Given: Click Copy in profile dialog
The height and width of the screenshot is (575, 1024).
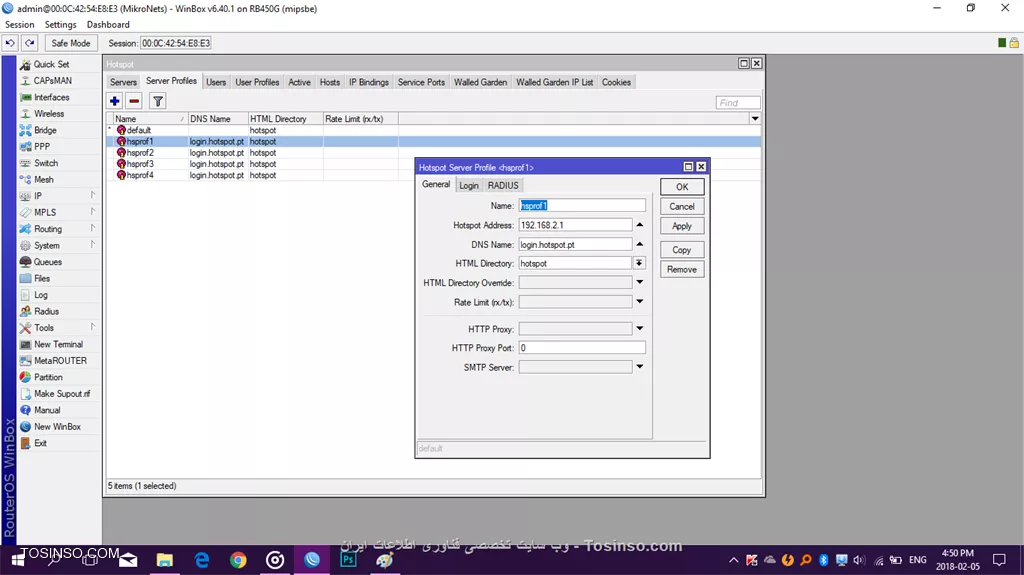Looking at the screenshot, I should pos(682,250).
